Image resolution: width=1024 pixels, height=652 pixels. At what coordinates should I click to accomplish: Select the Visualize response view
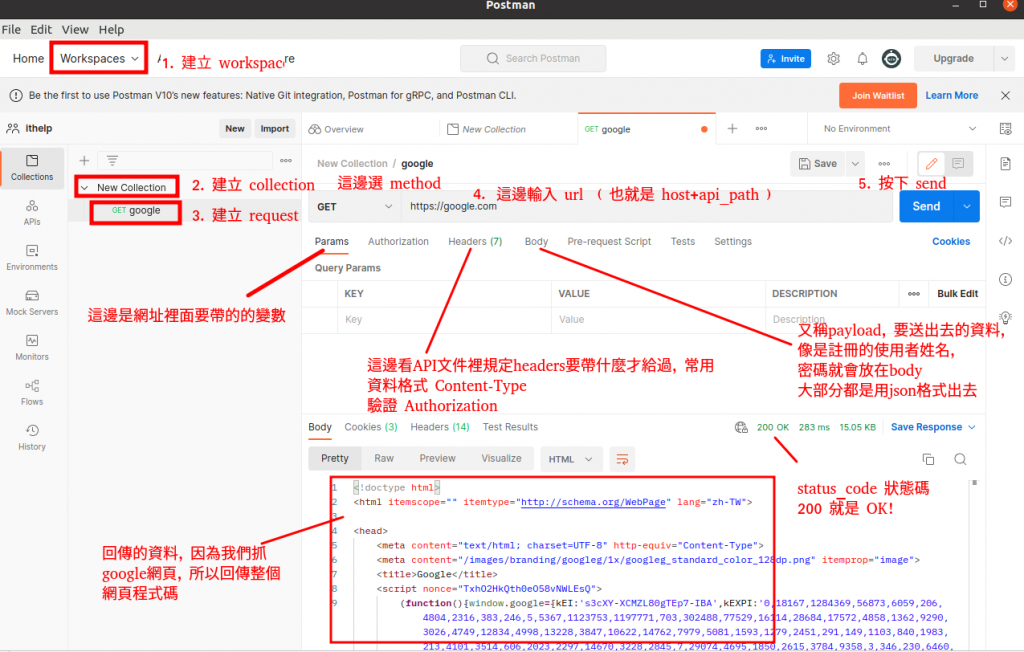coord(501,459)
